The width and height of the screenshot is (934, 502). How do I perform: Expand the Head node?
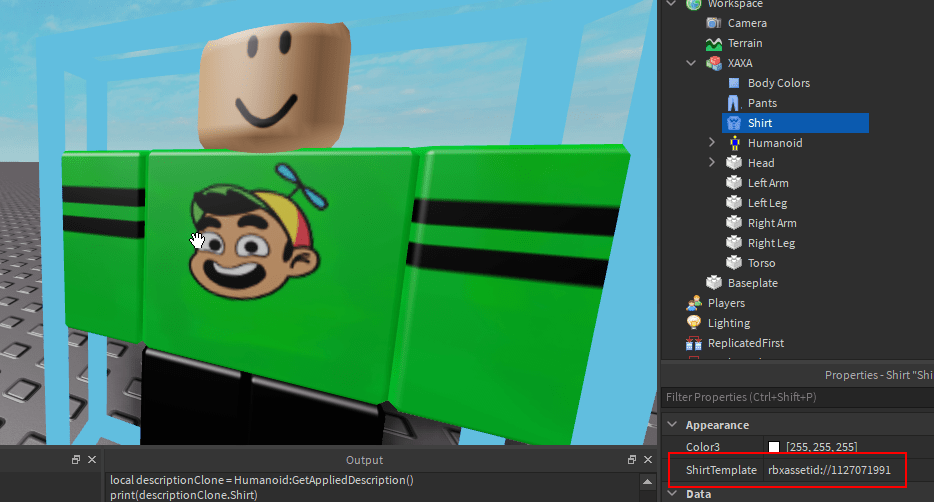712,163
